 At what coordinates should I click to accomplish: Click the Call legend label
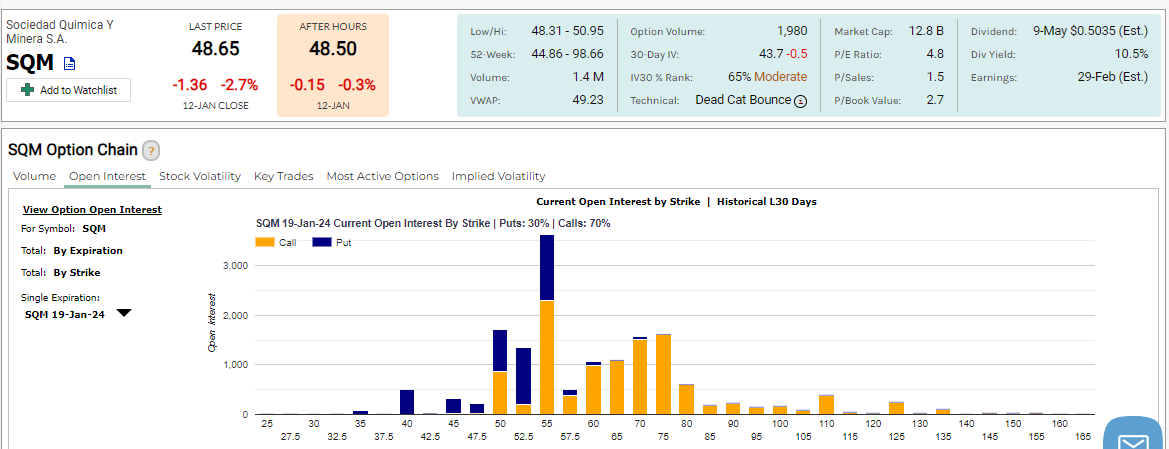[287, 242]
